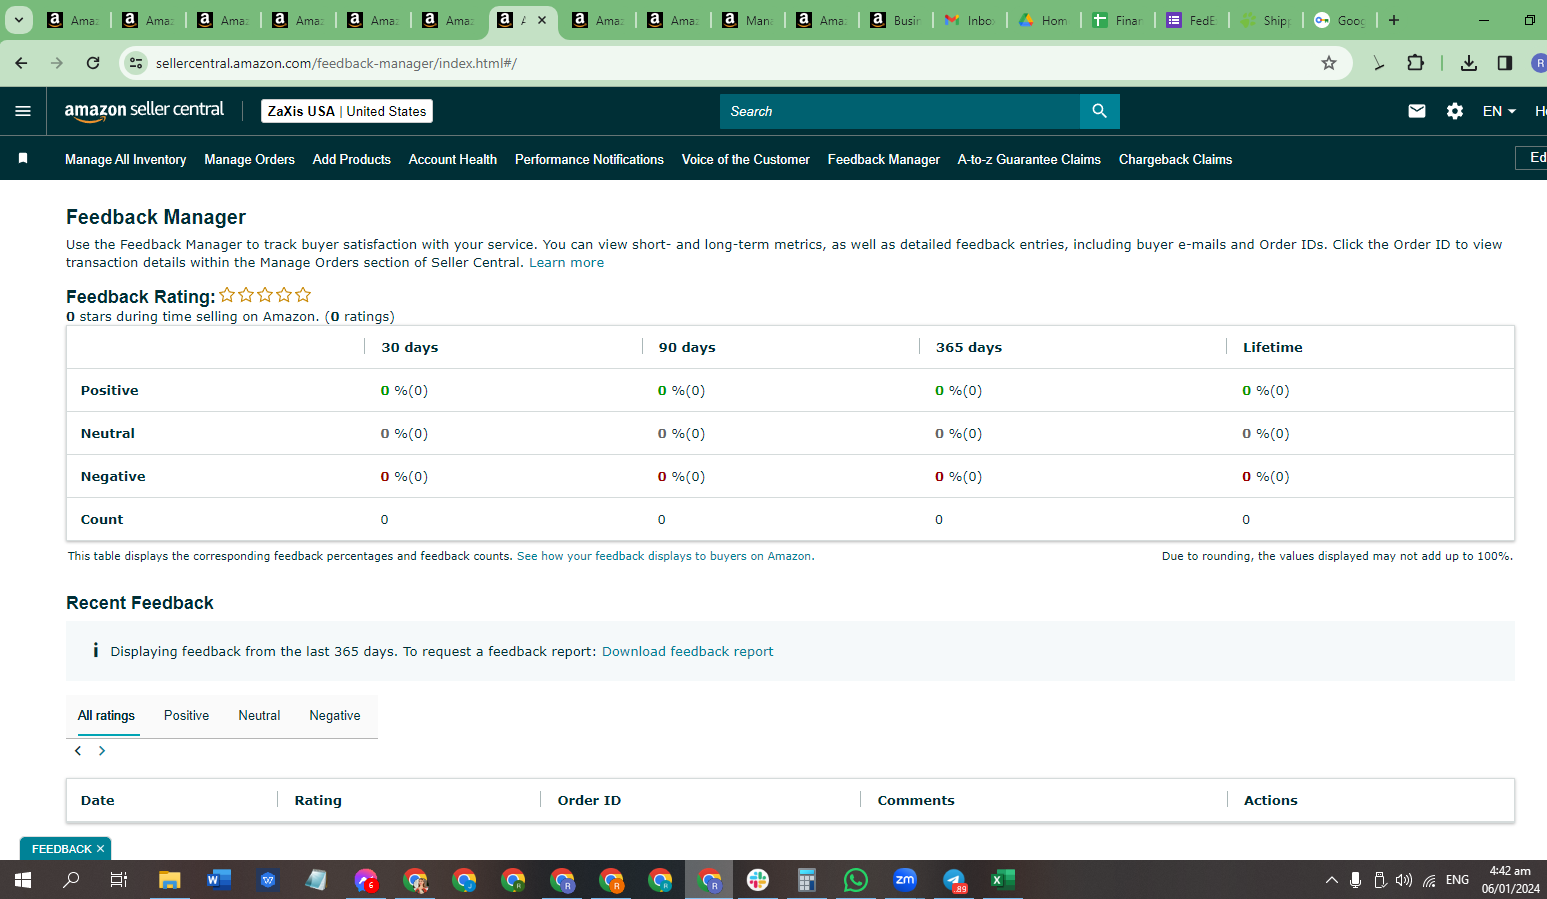The width and height of the screenshot is (1547, 899).
Task: Go to next feedback page arrow
Action: coord(102,751)
